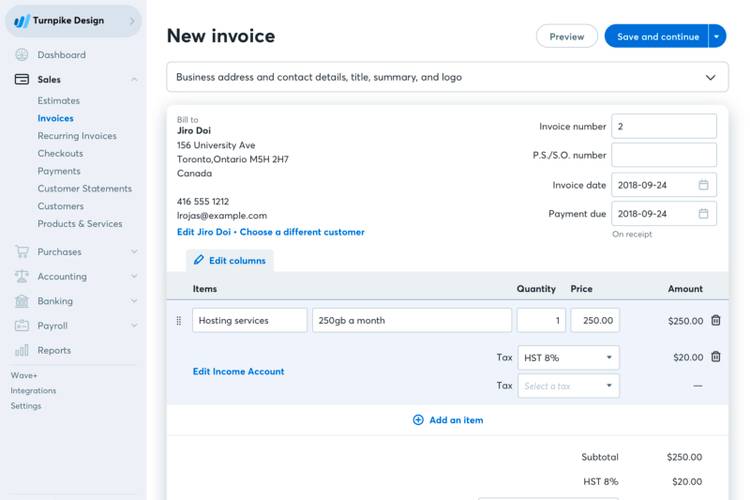Viewport: 750px width, 500px height.
Task: Expand business address and details section
Action: pyautogui.click(x=710, y=77)
